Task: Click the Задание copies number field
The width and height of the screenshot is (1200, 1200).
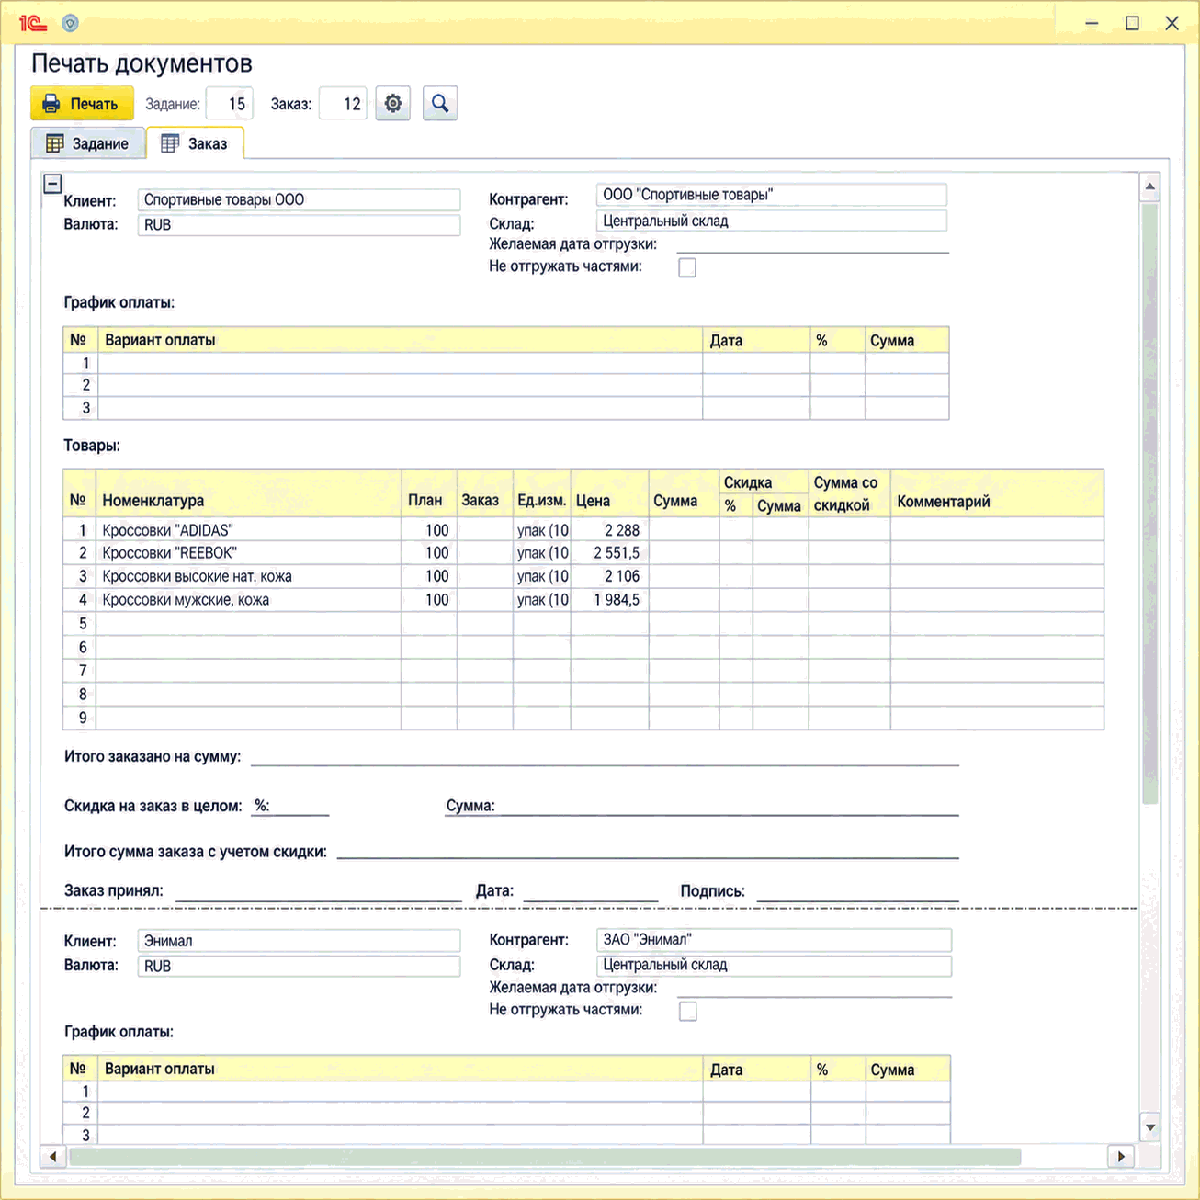Action: pos(230,103)
